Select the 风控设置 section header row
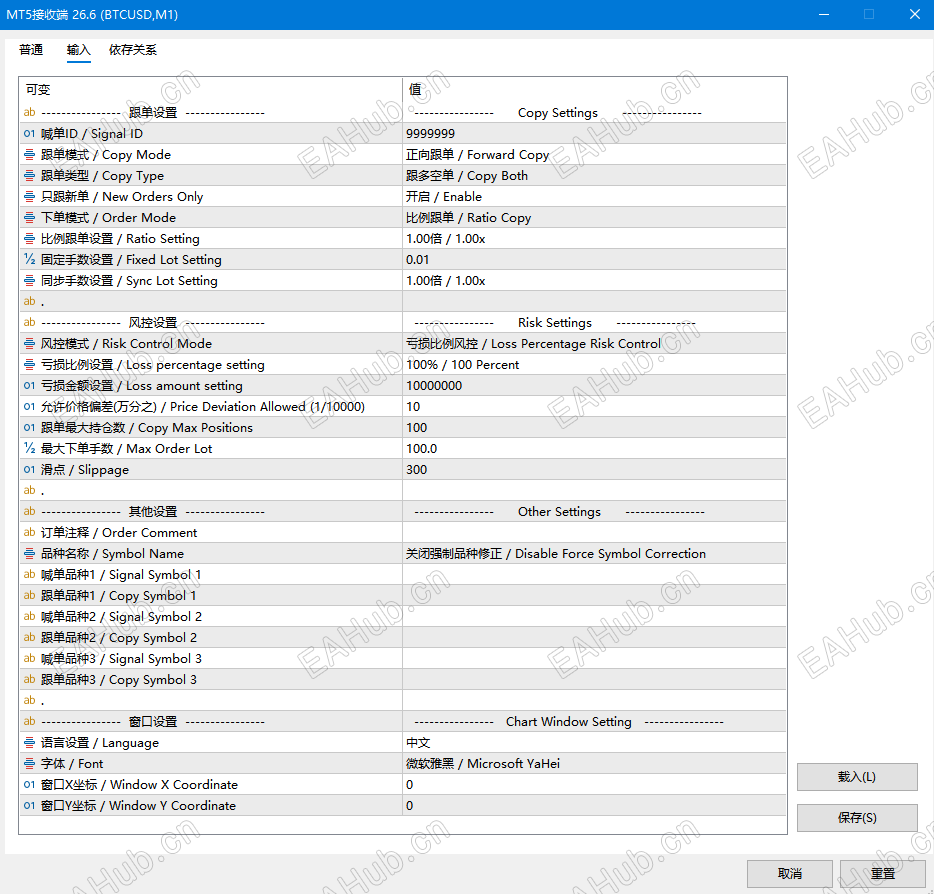 tap(403, 322)
